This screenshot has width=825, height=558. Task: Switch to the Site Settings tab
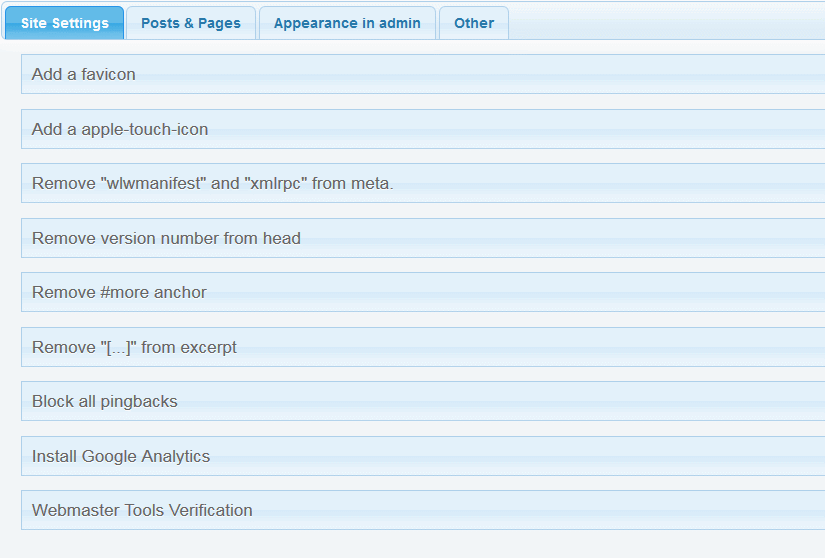(65, 23)
